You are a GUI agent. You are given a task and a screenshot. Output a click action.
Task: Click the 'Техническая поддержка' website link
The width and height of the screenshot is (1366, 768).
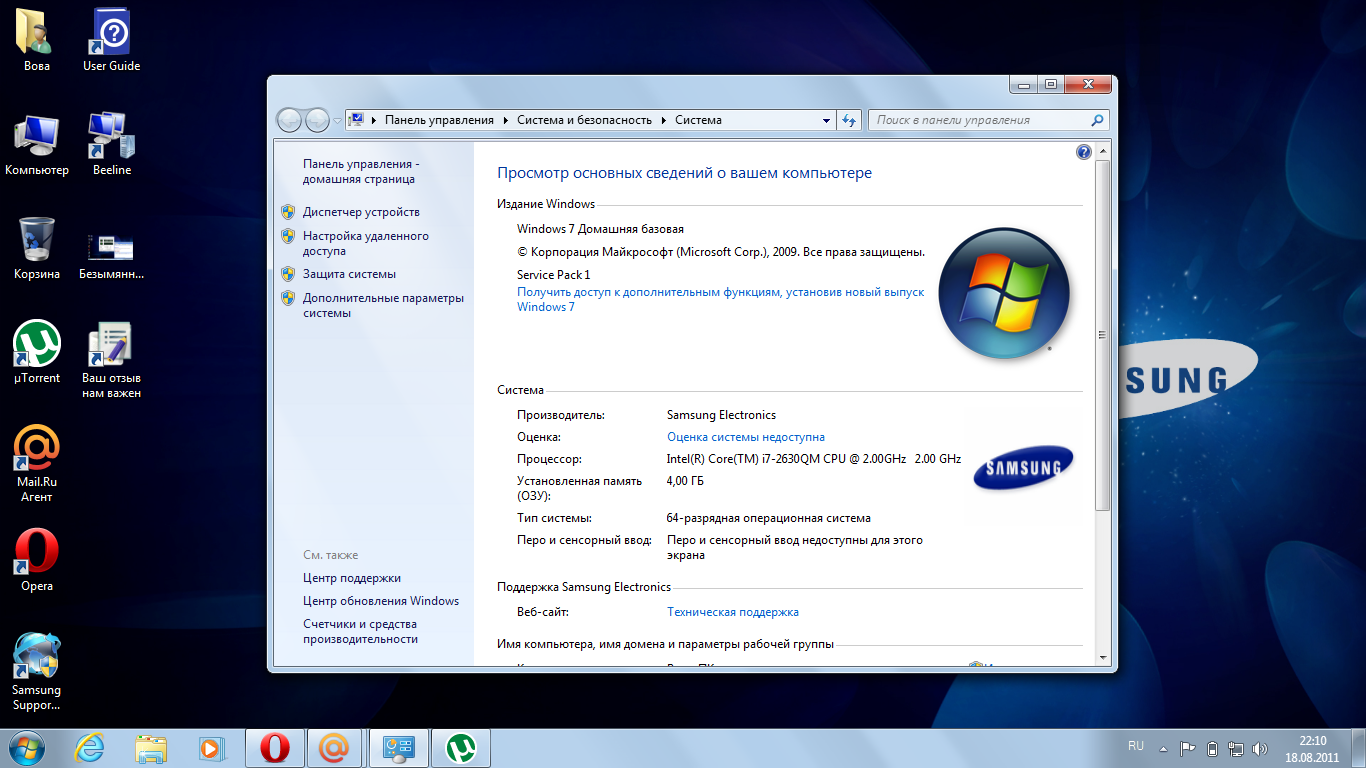(732, 612)
